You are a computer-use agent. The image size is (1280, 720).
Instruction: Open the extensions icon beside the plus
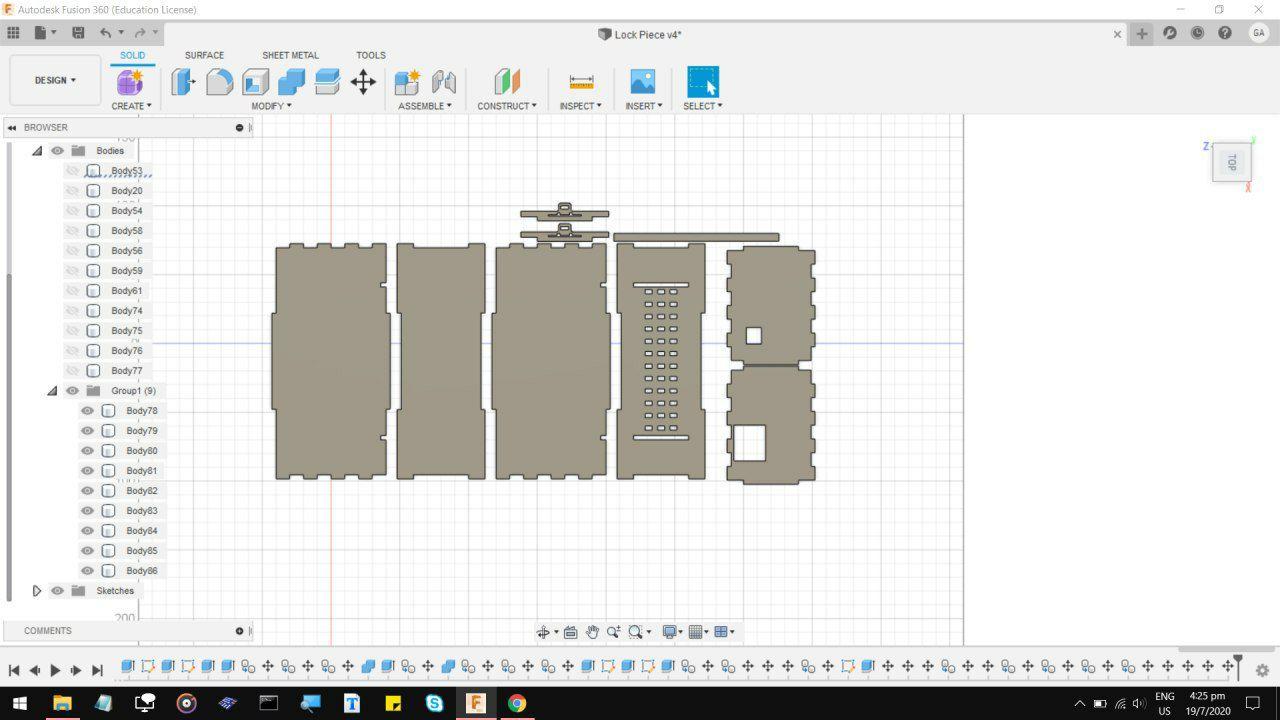(1170, 33)
